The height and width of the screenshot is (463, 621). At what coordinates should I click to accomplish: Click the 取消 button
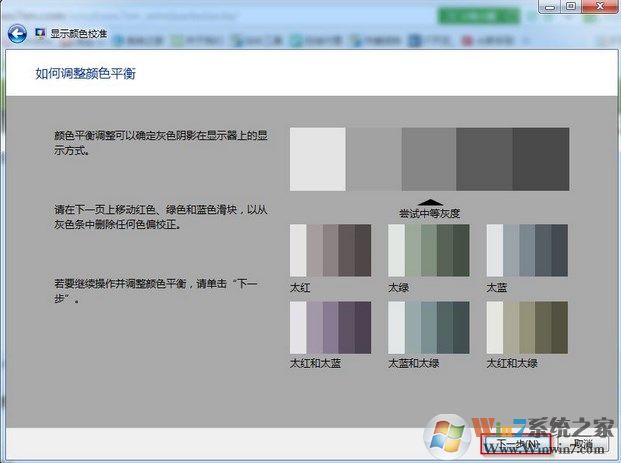click(583, 441)
